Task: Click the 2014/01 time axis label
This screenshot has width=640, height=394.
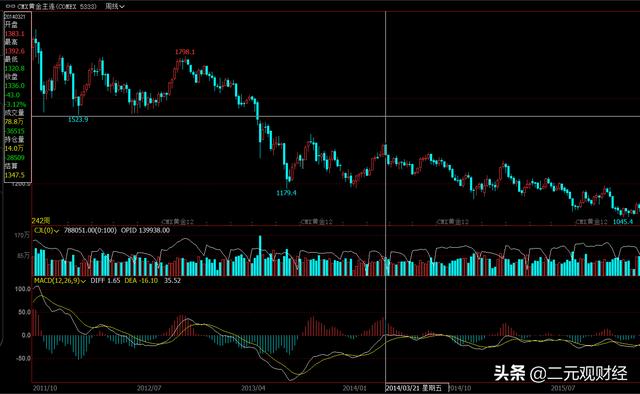Action: (x=355, y=388)
